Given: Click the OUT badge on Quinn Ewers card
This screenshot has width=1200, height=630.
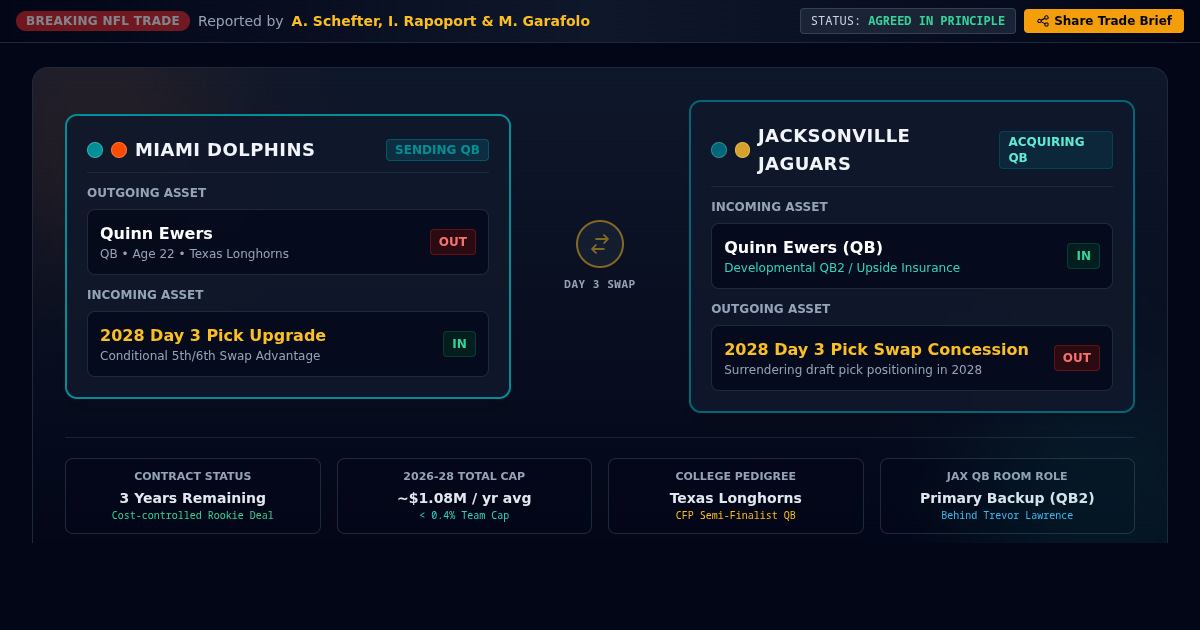Looking at the screenshot, I should 453,242.
